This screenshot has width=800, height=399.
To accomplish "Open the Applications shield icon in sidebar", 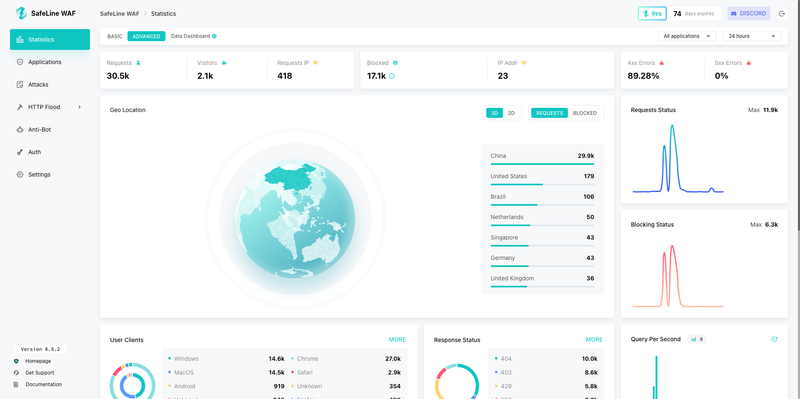I will click(20, 62).
